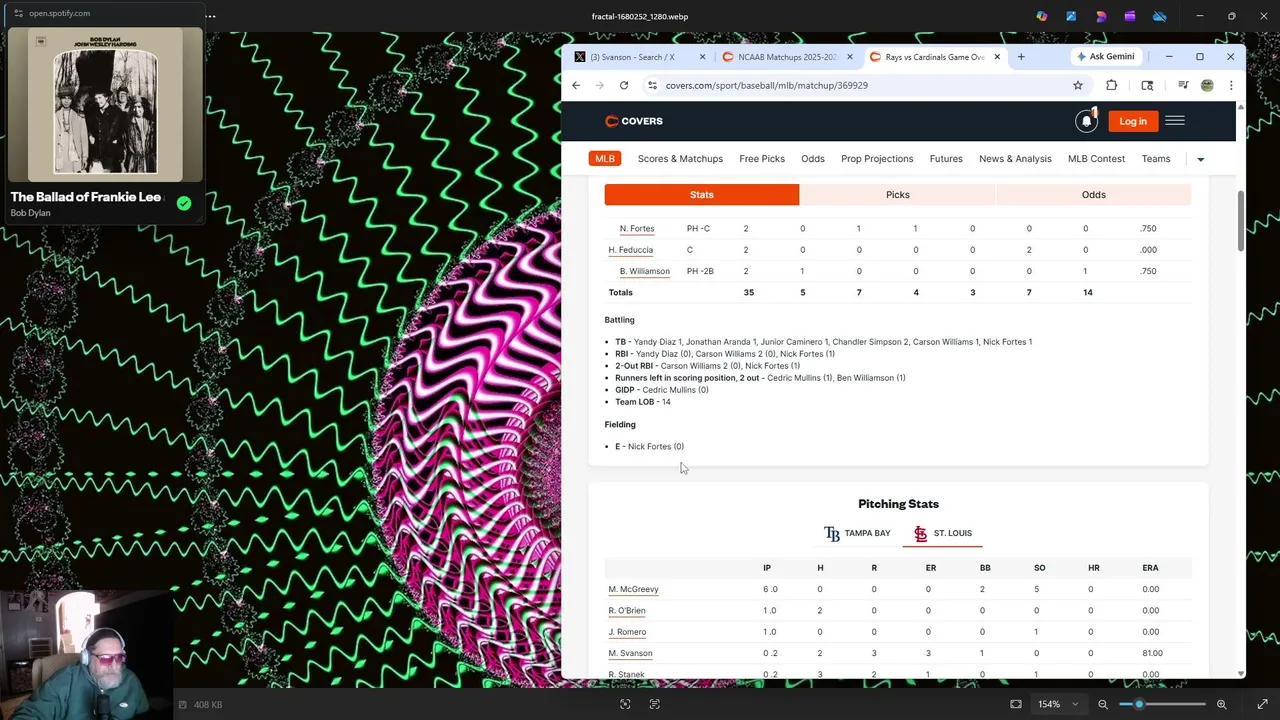Expand the Covers nav overflow arrow
Image resolution: width=1280 pixels, height=720 pixels.
(x=1201, y=159)
